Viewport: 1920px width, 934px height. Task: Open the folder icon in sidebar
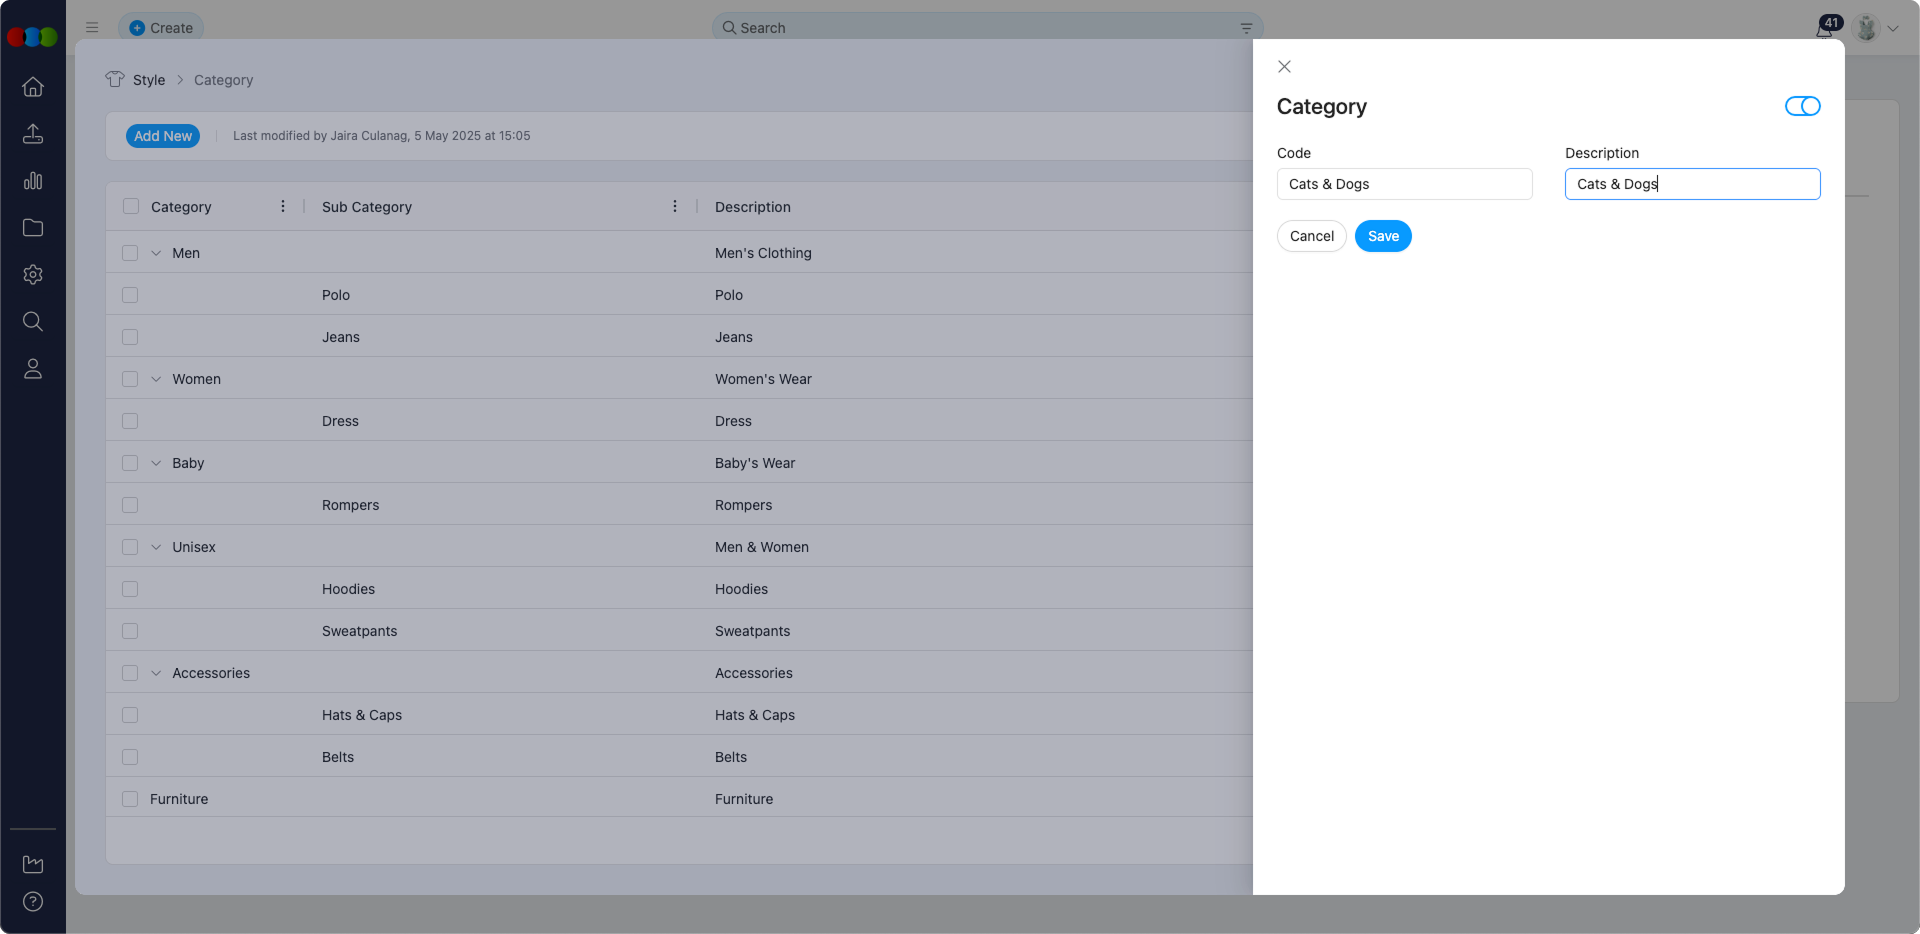33,228
